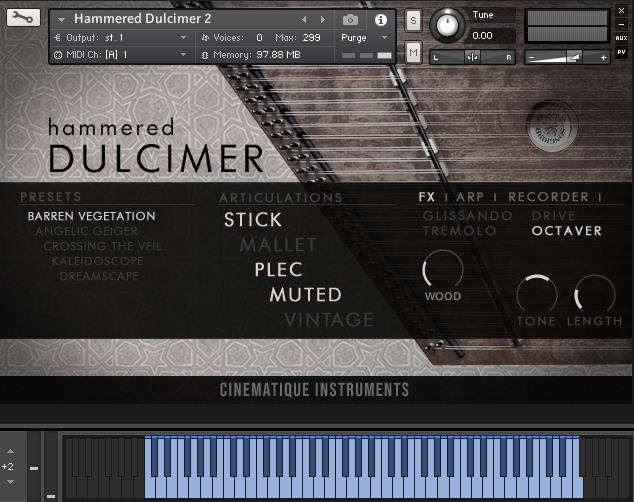Switch to the ARP tab

470,197
